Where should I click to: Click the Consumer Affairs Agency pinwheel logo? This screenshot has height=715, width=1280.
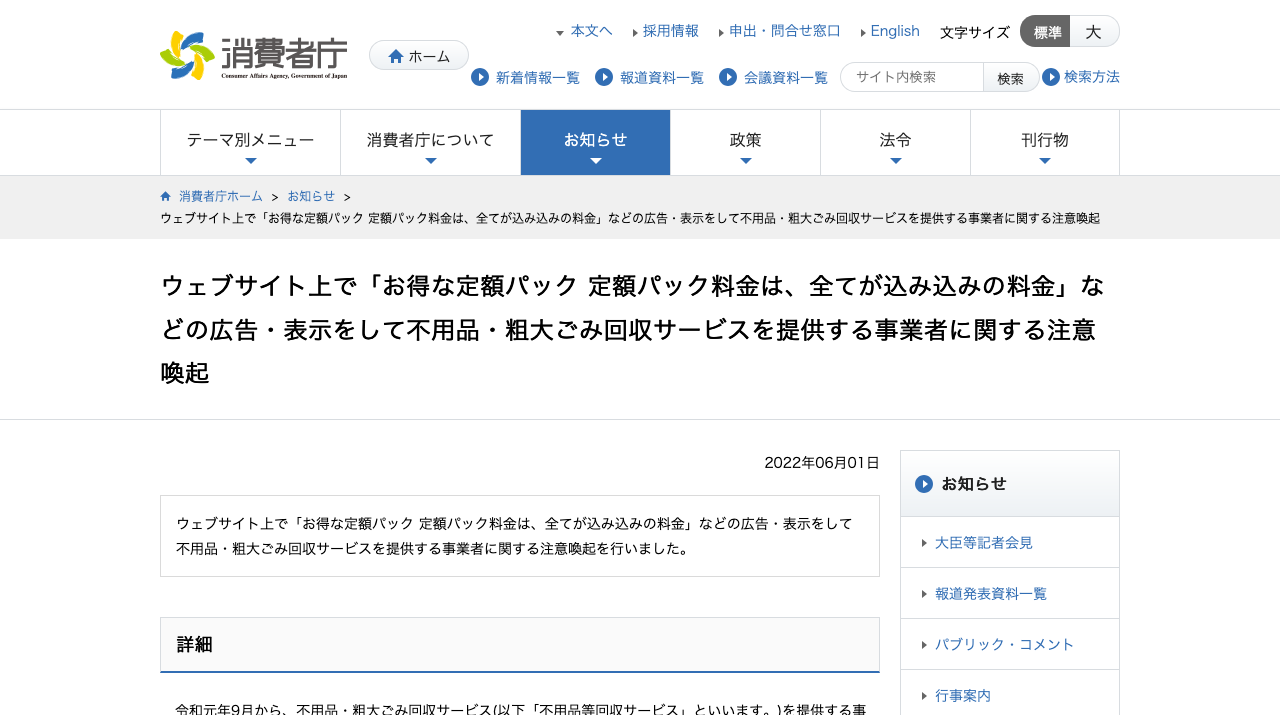coord(188,56)
